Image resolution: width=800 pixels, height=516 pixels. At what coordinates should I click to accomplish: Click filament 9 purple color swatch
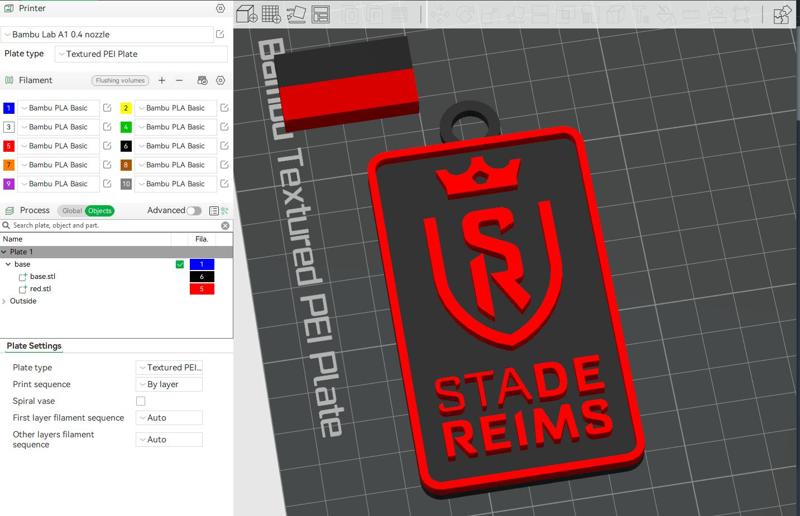click(x=9, y=183)
